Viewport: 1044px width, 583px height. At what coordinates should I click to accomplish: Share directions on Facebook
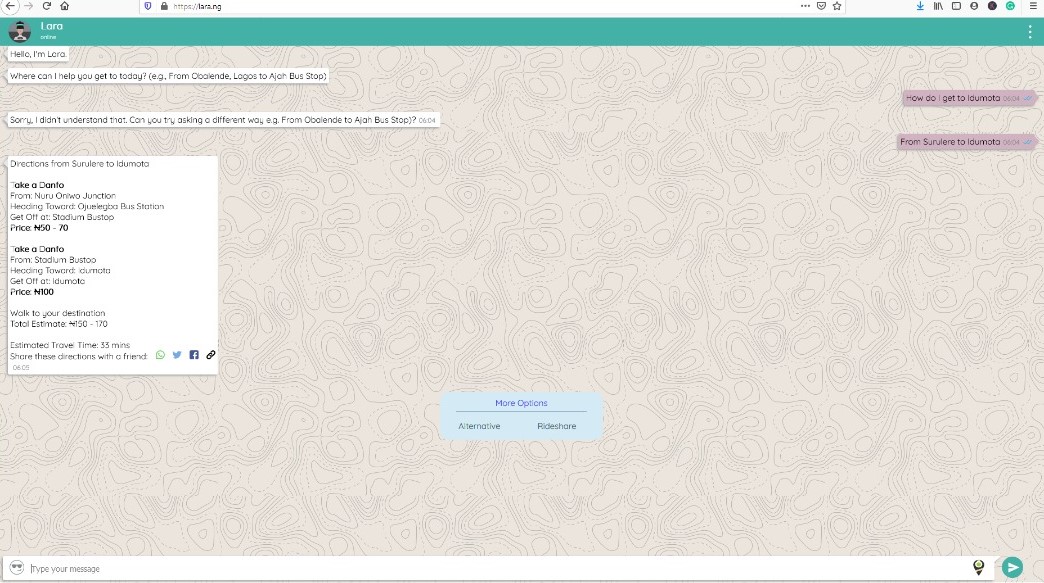(194, 355)
